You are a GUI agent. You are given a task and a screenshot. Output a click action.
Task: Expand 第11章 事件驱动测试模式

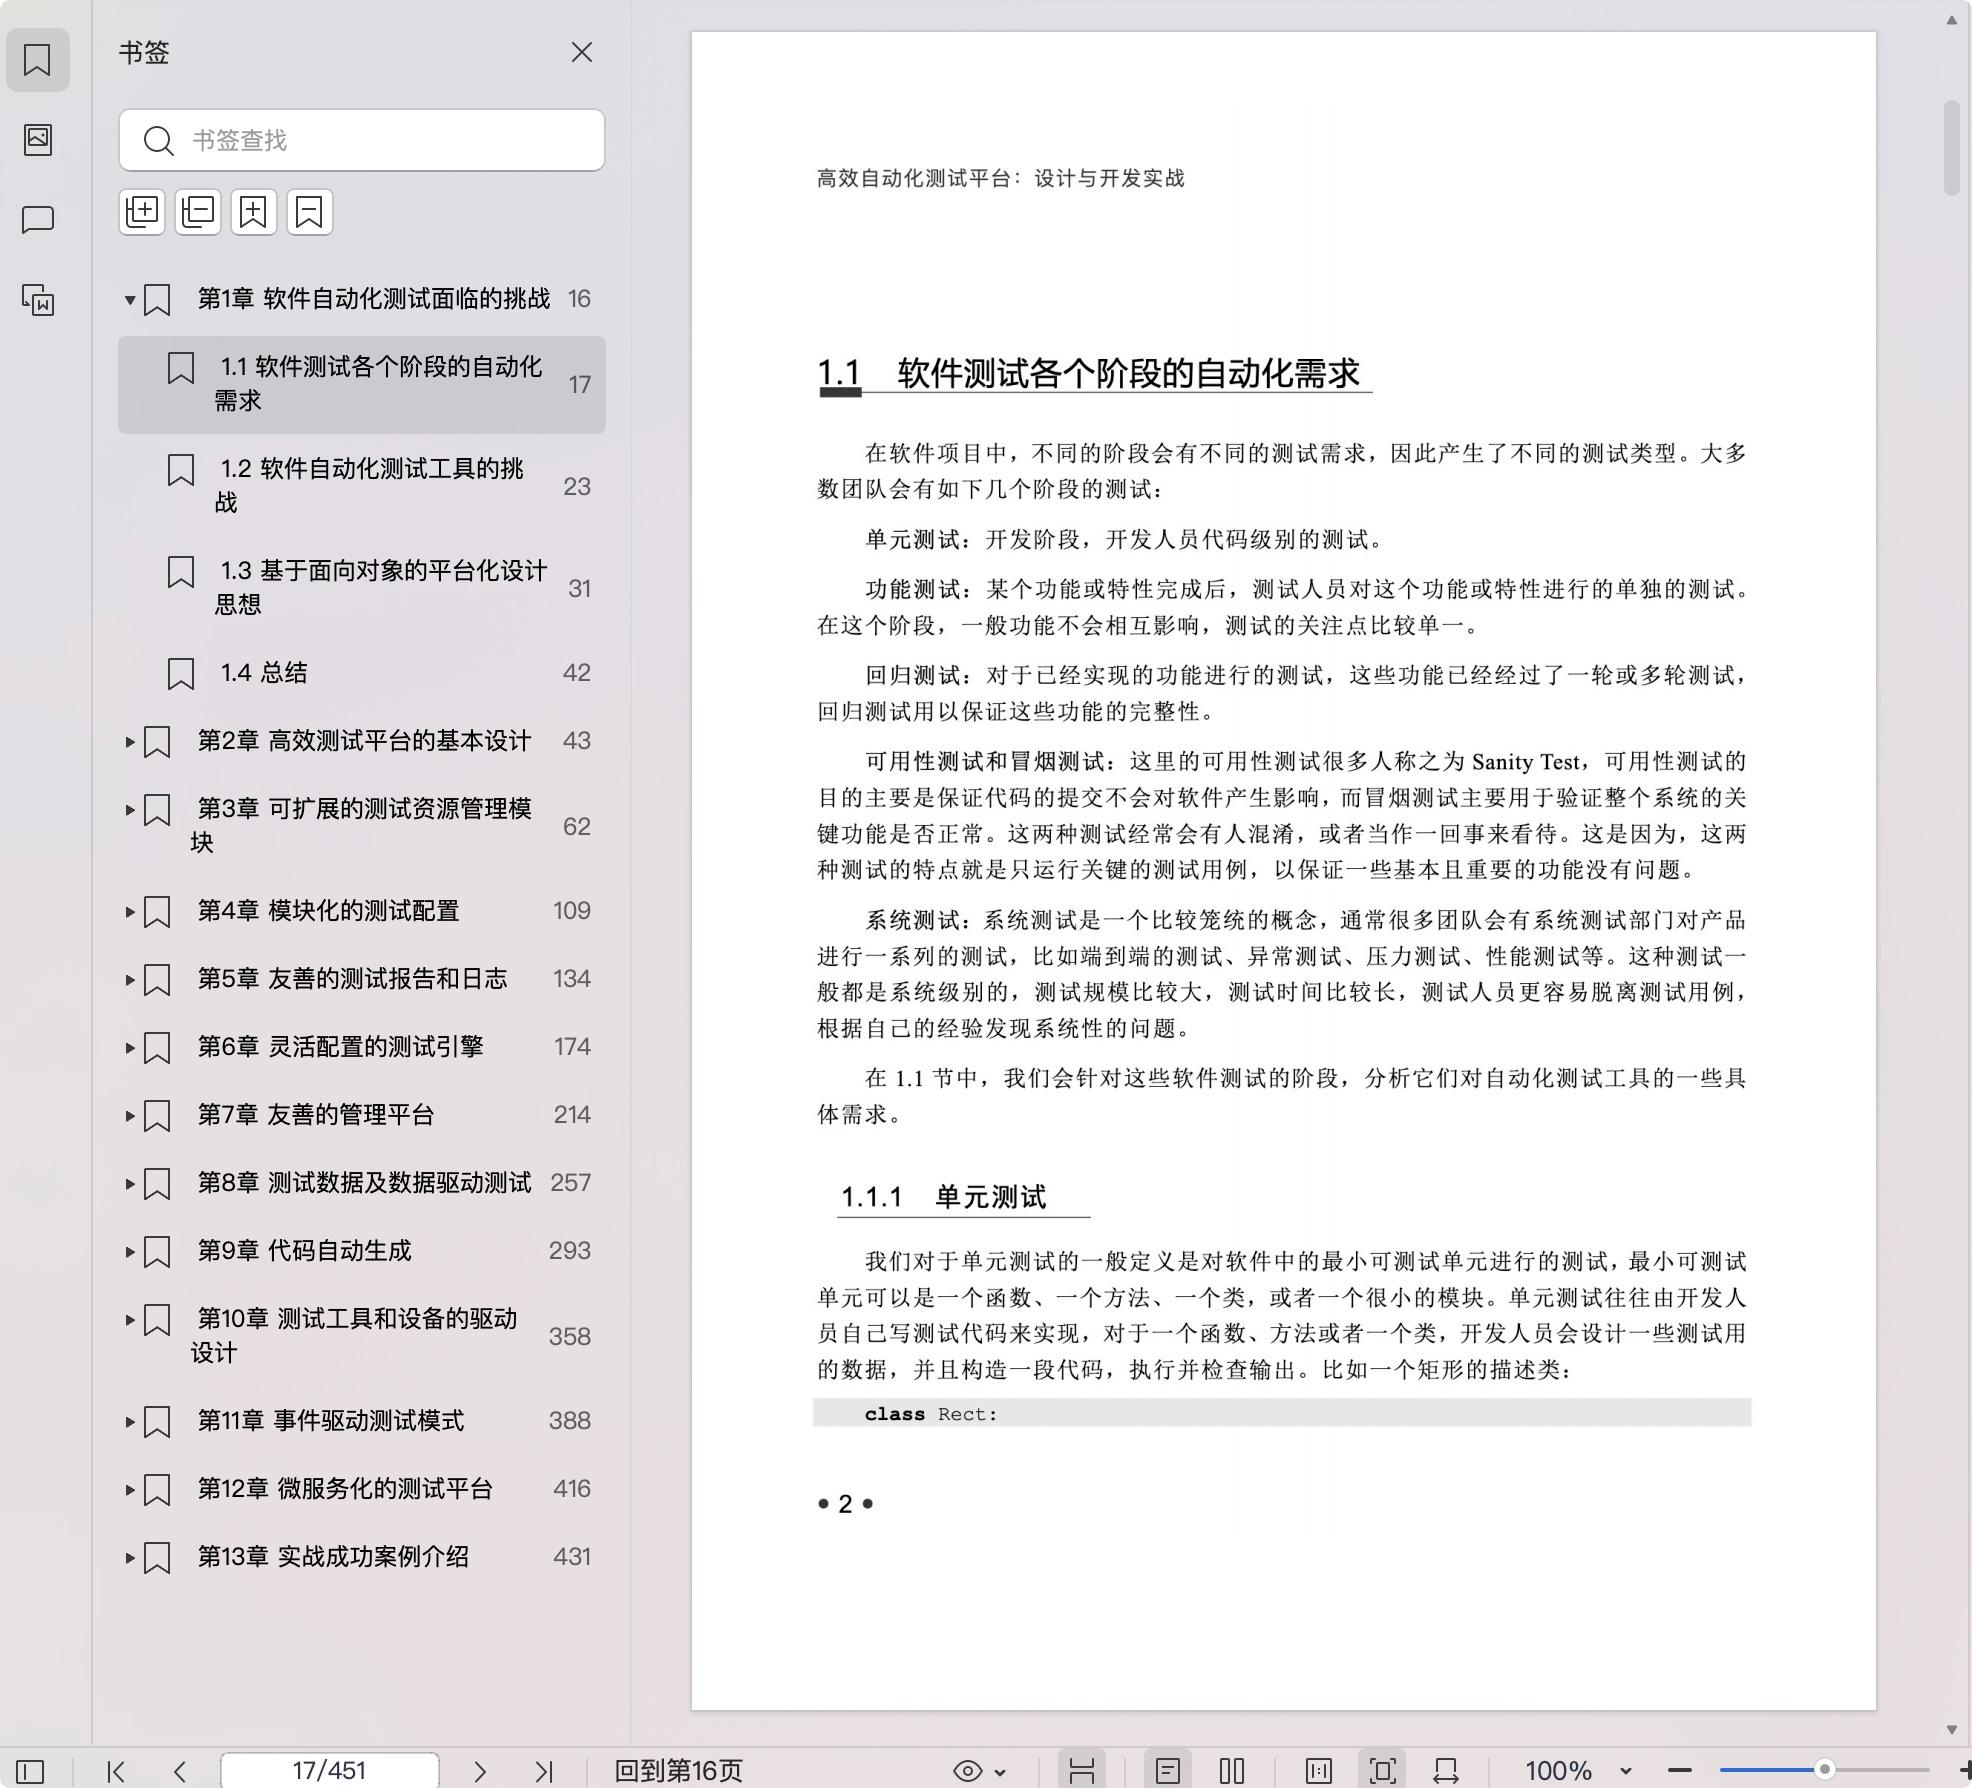coord(130,1421)
